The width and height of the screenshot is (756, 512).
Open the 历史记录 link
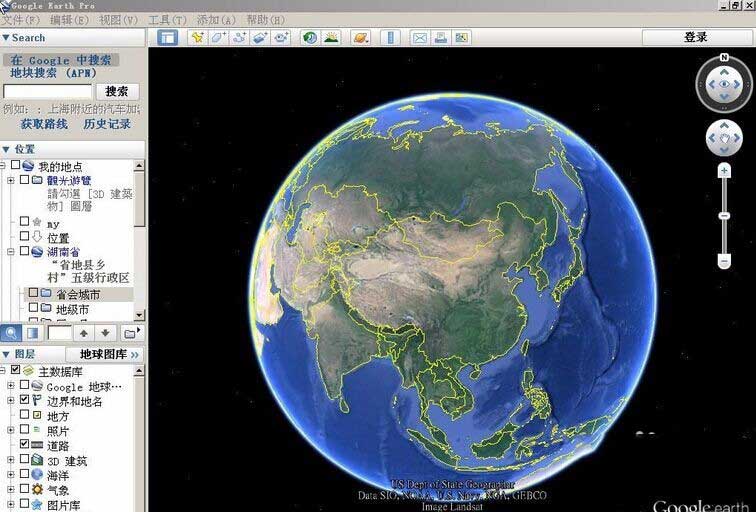tap(107, 124)
